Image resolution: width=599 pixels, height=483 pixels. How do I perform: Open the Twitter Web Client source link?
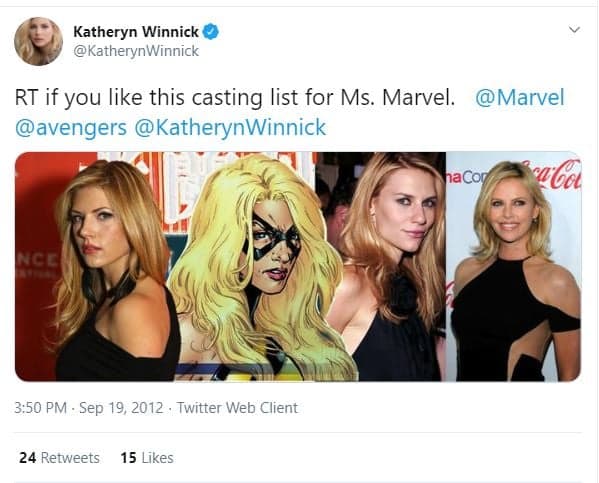point(237,408)
